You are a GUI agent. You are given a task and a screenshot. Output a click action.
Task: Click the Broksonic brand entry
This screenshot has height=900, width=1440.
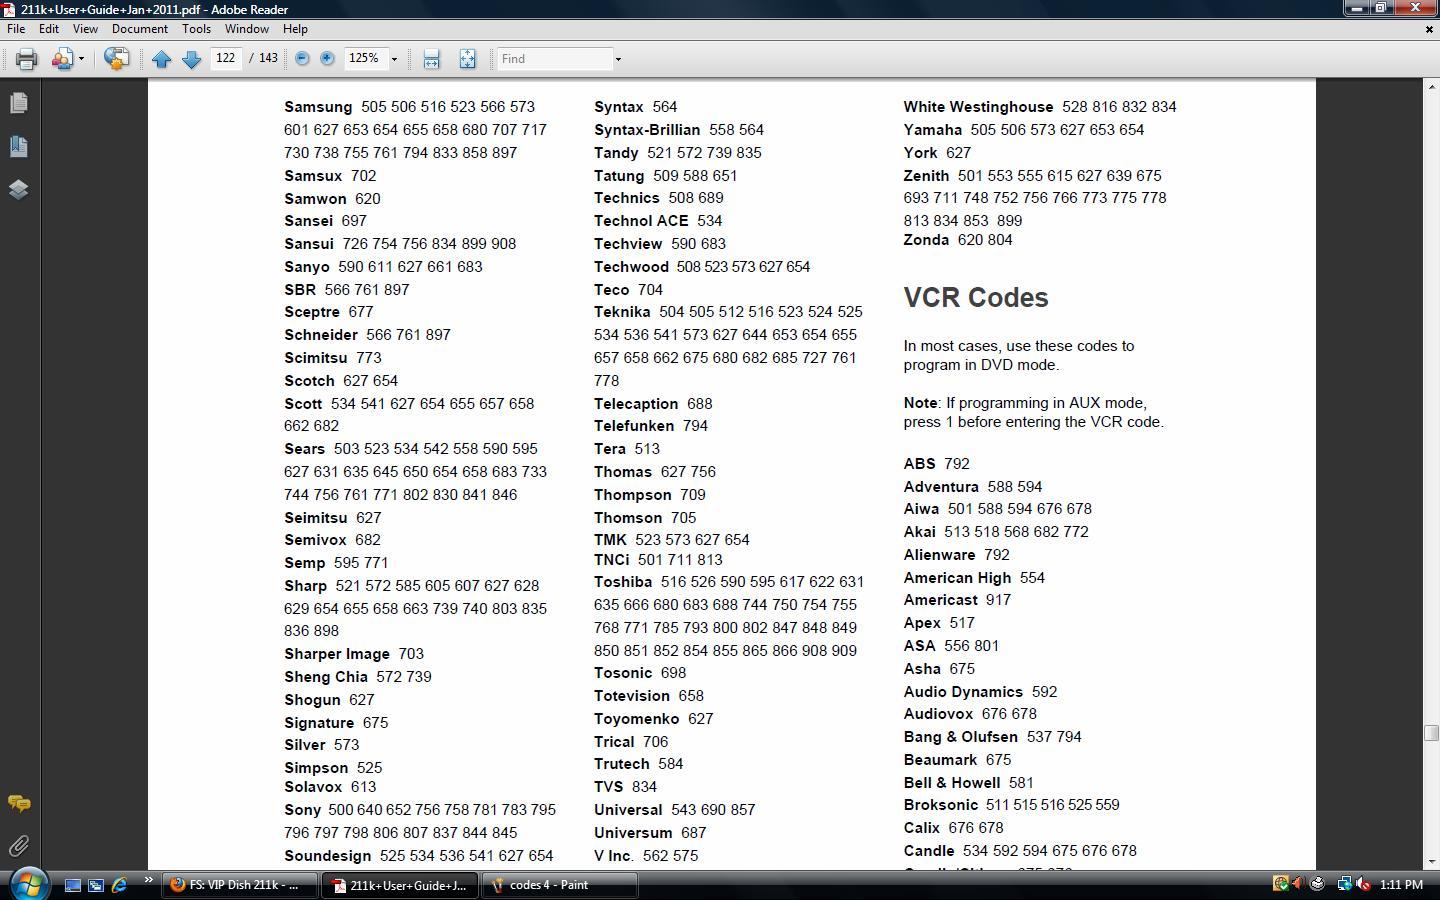940,805
